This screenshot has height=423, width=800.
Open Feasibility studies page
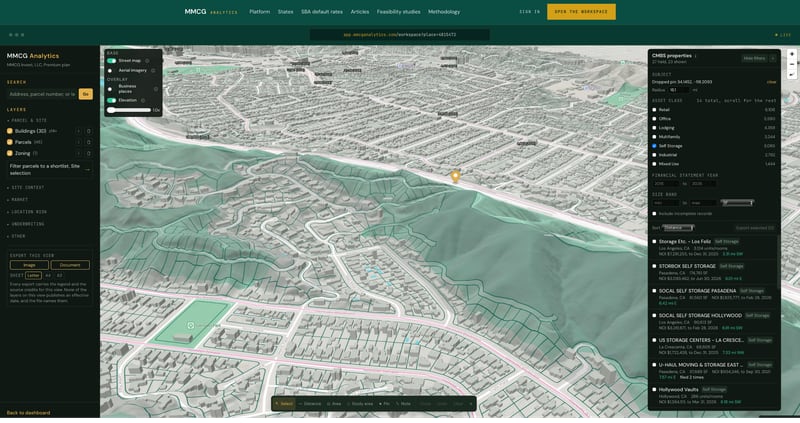(x=398, y=12)
